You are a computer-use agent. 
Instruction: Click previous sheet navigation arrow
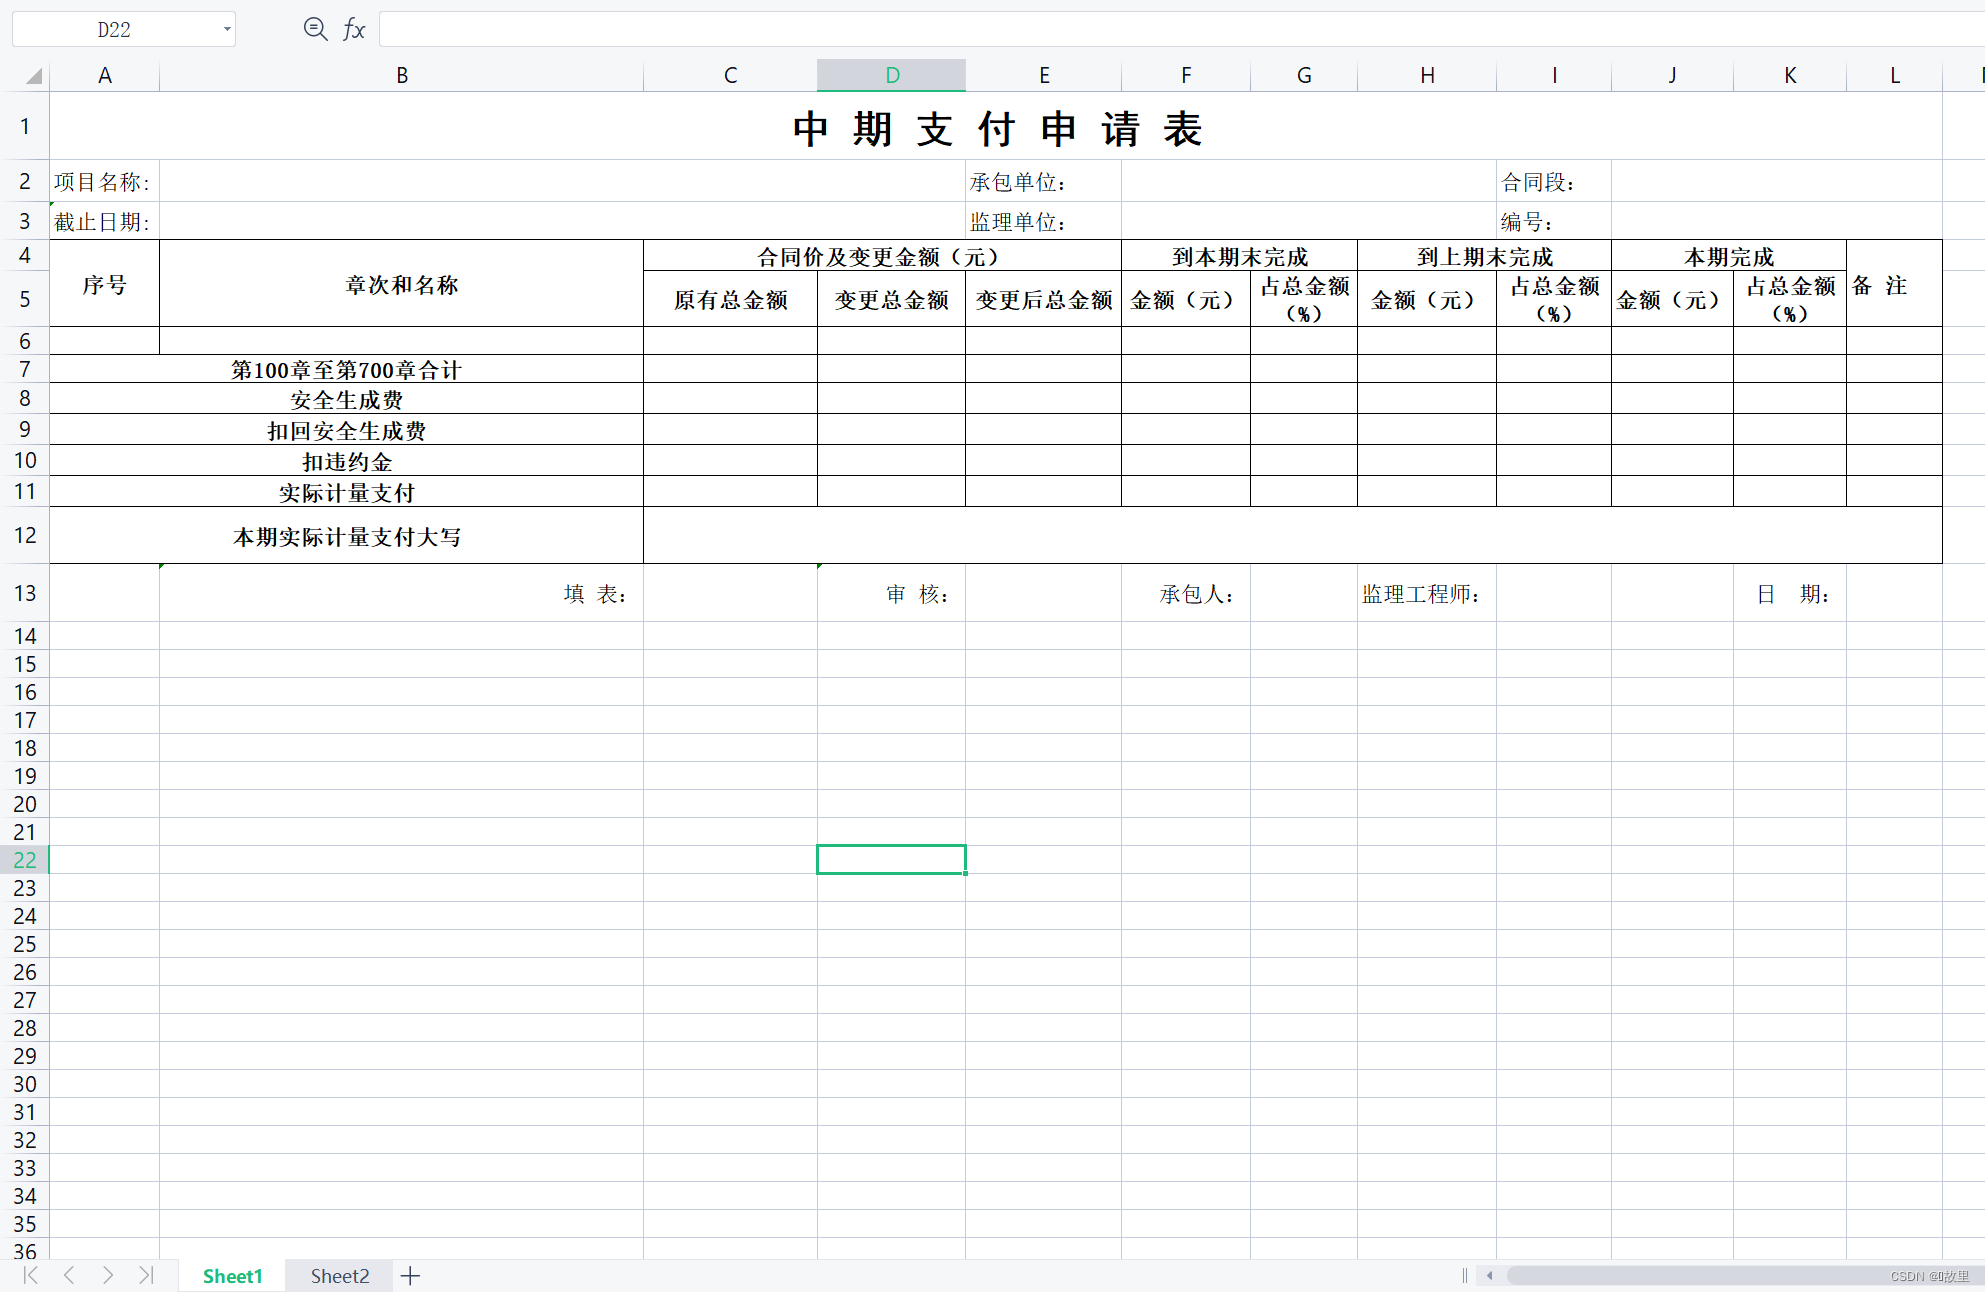coord(69,1275)
